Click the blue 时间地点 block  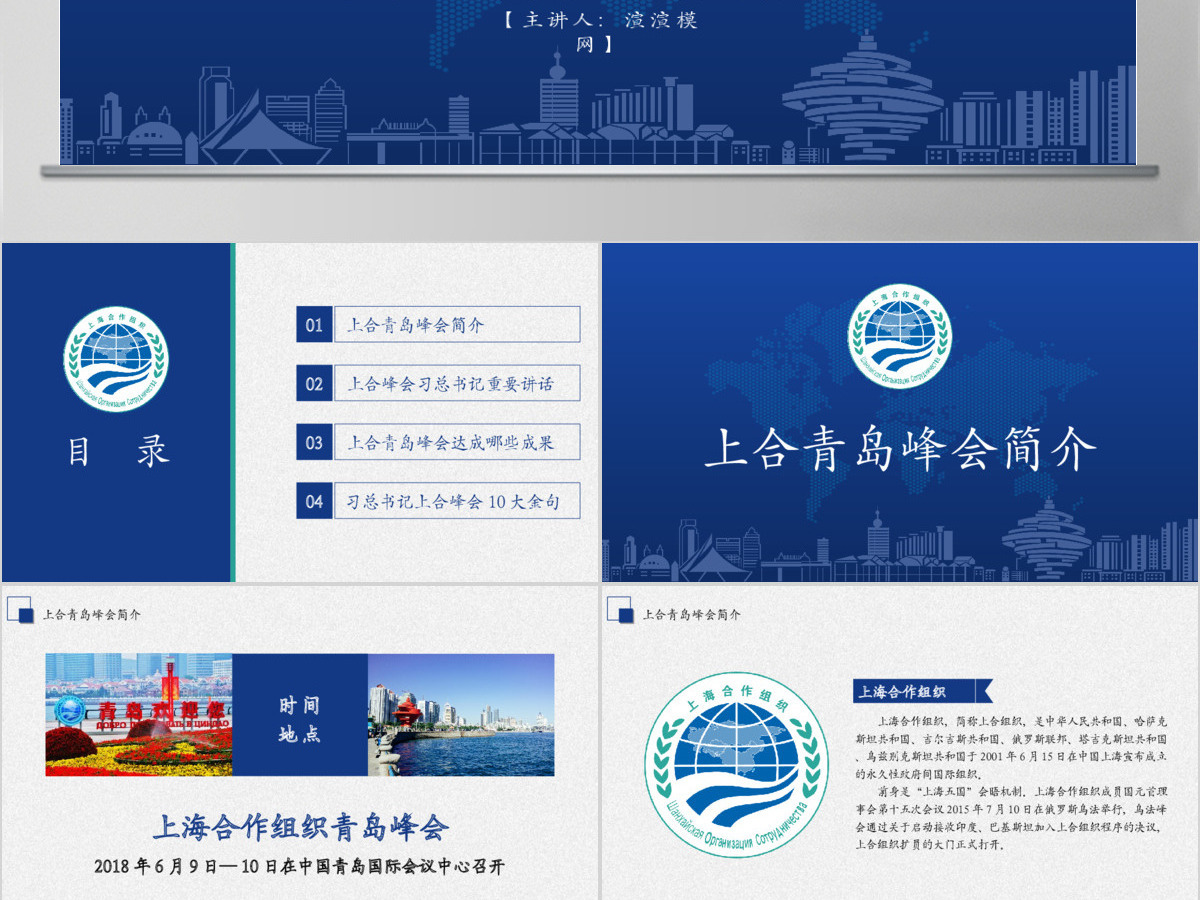[x=300, y=715]
